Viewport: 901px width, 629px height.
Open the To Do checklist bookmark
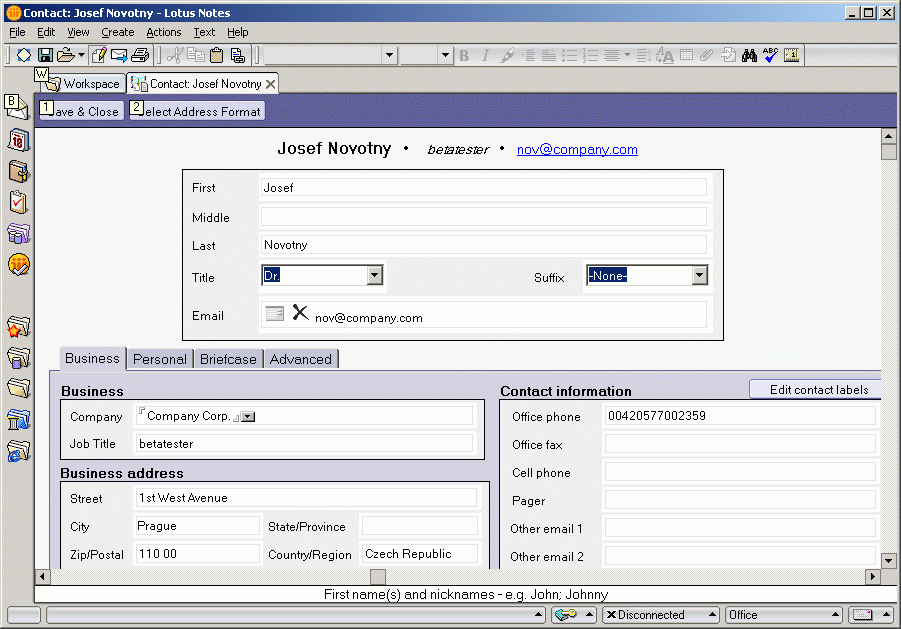tap(18, 202)
